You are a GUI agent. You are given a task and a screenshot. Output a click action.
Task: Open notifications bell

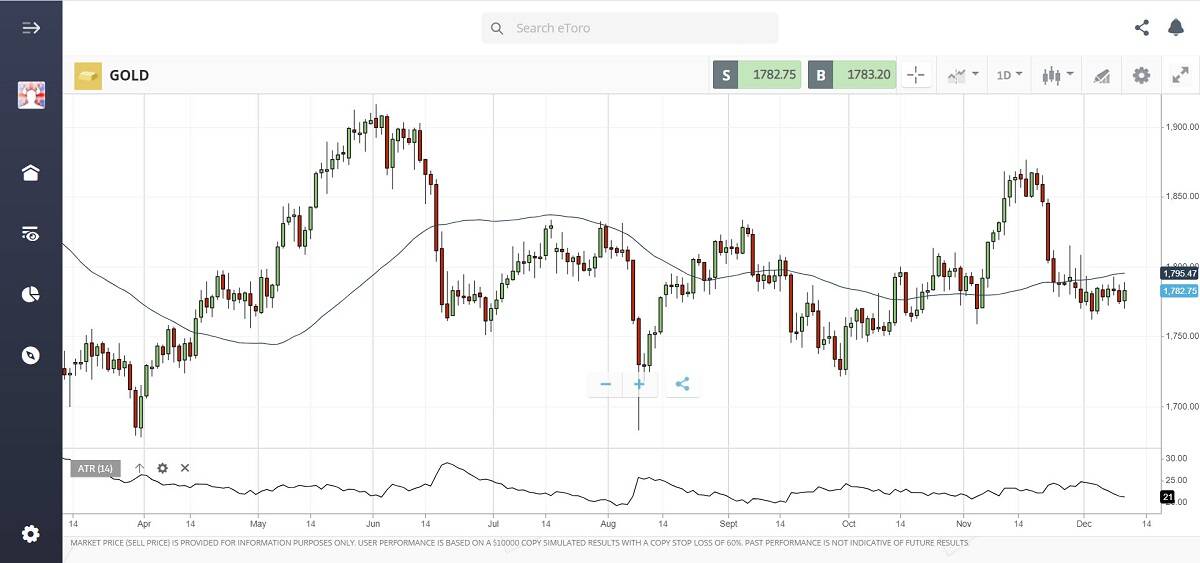click(x=1176, y=28)
